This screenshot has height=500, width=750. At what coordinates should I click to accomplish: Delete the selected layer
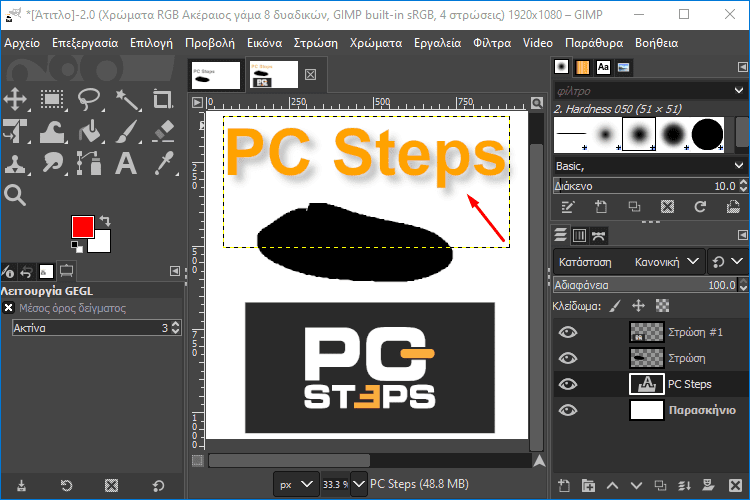tap(735, 486)
